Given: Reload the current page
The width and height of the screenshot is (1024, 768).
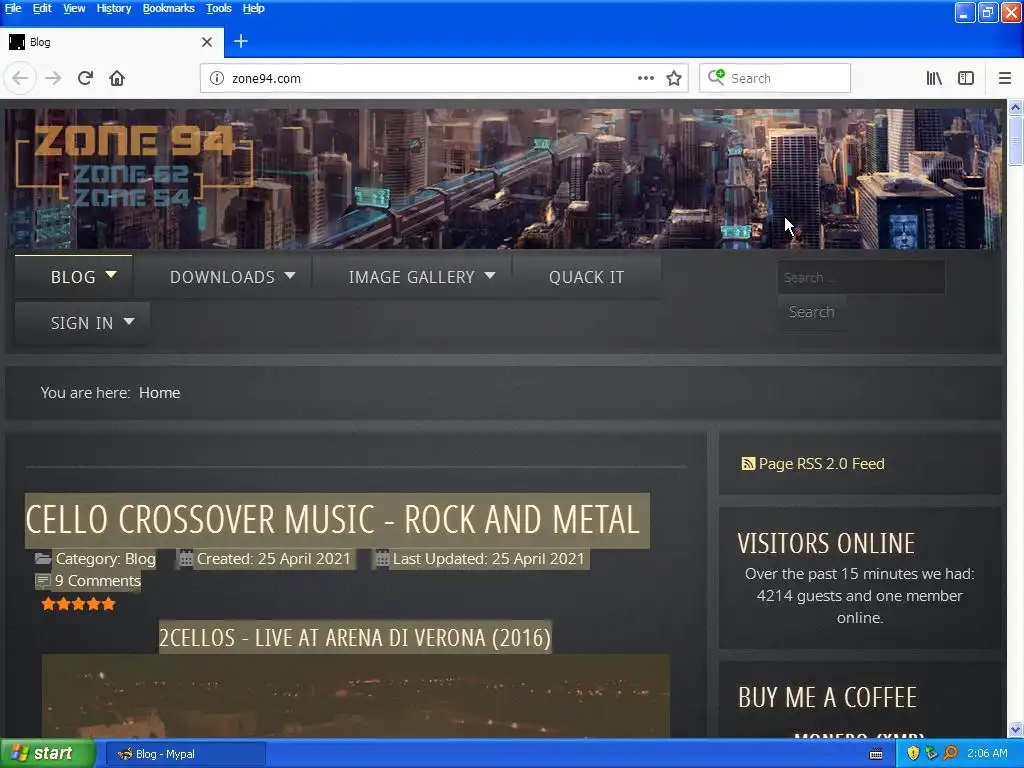Looking at the screenshot, I should 85,78.
